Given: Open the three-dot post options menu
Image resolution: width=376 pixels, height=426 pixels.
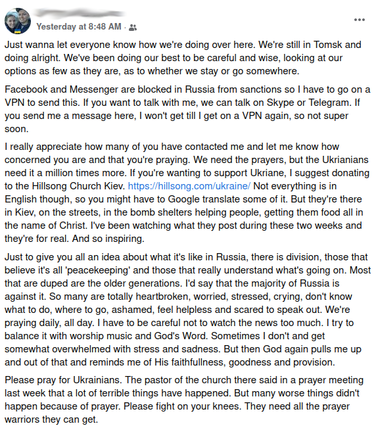Looking at the screenshot, I should [x=359, y=20].
